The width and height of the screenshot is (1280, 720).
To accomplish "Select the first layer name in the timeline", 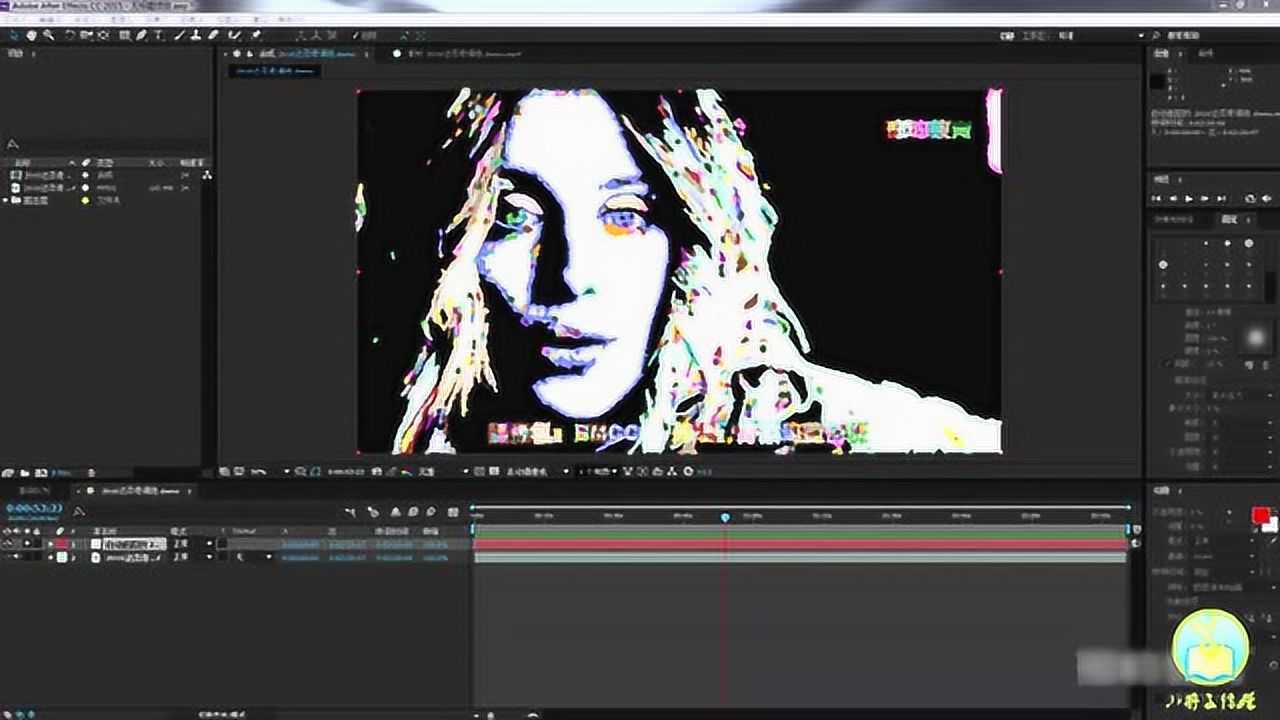I will [x=135, y=544].
